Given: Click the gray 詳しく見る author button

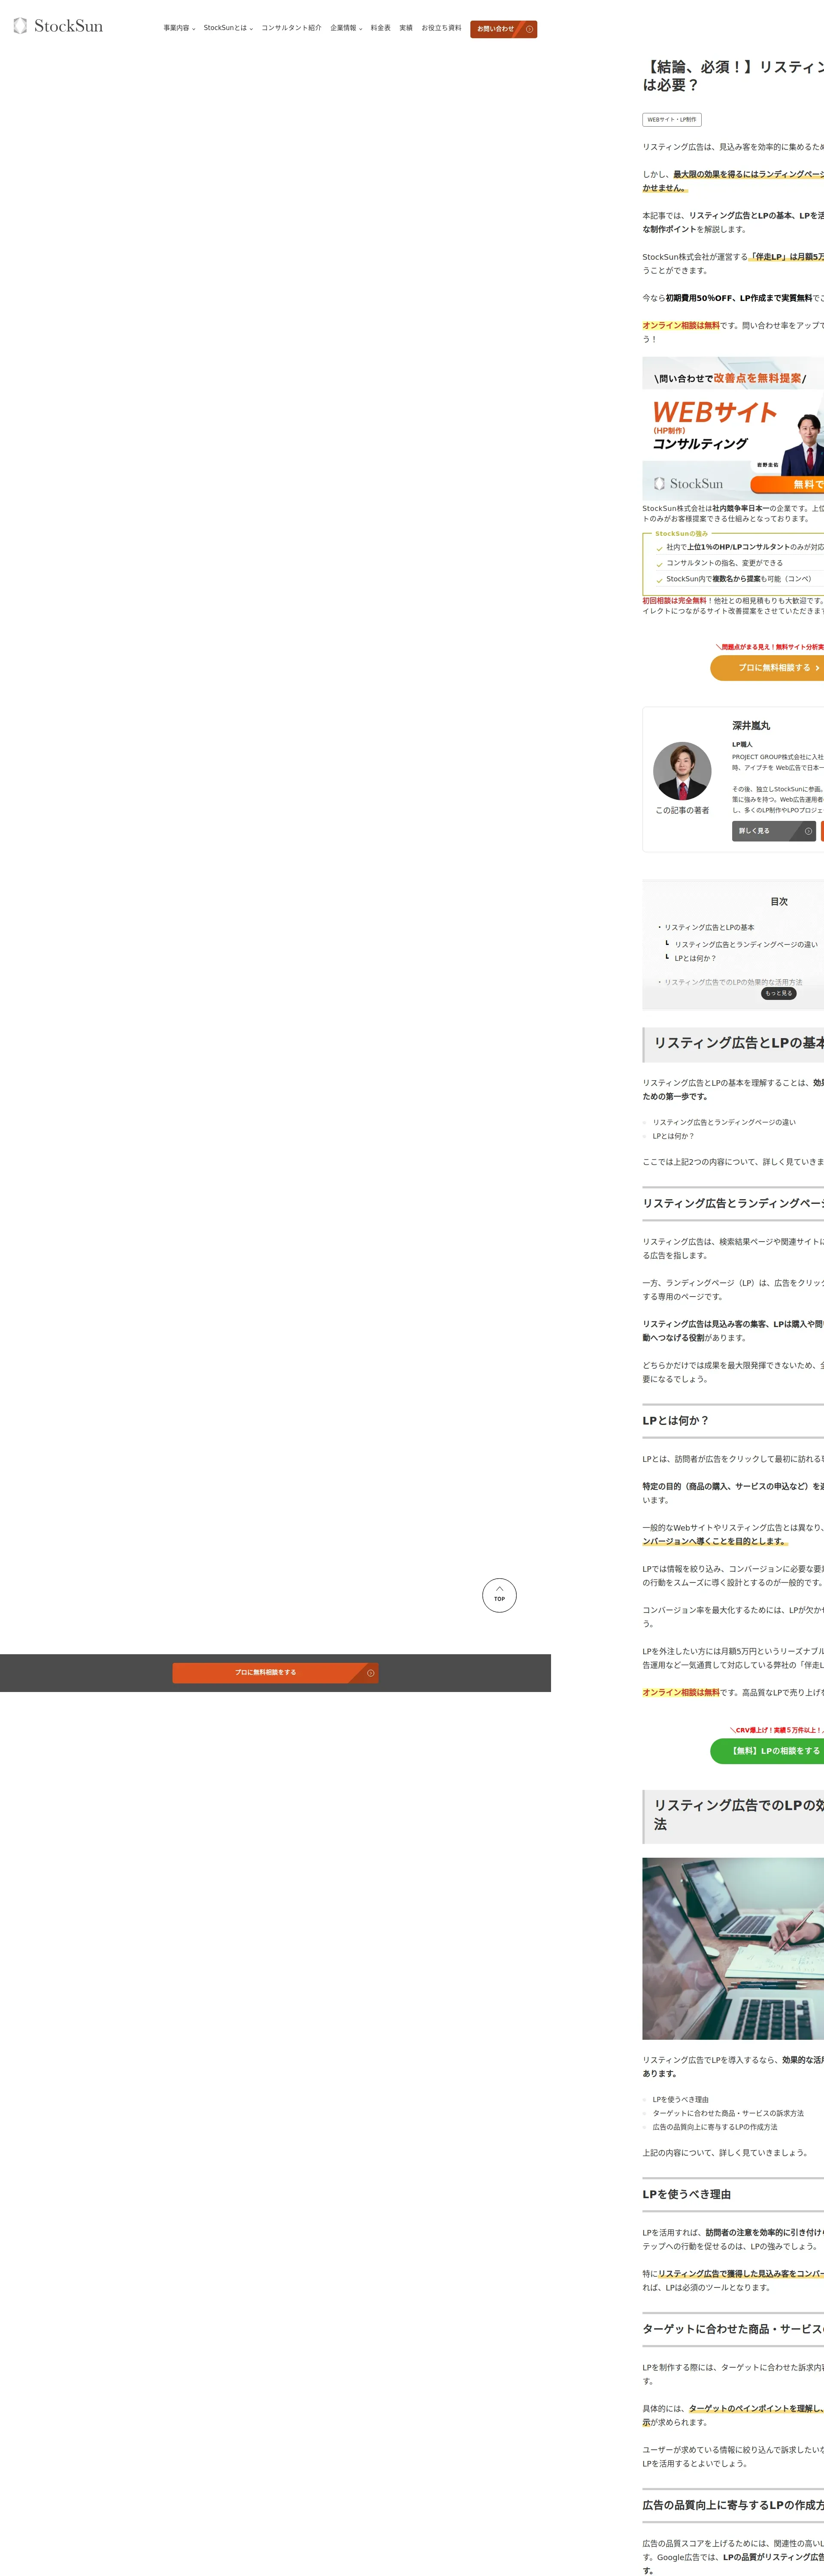Looking at the screenshot, I should click(774, 831).
